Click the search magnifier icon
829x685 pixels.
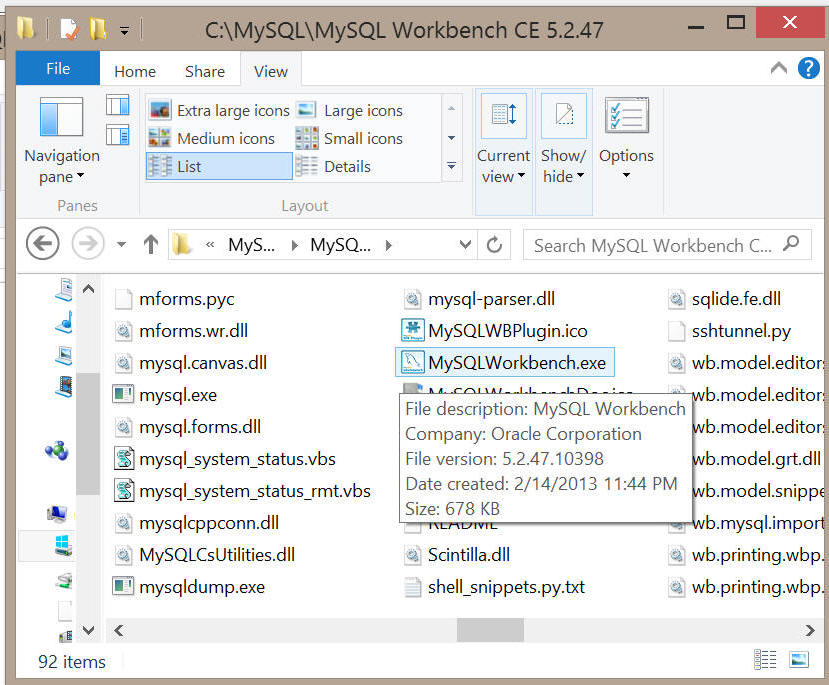tap(791, 244)
